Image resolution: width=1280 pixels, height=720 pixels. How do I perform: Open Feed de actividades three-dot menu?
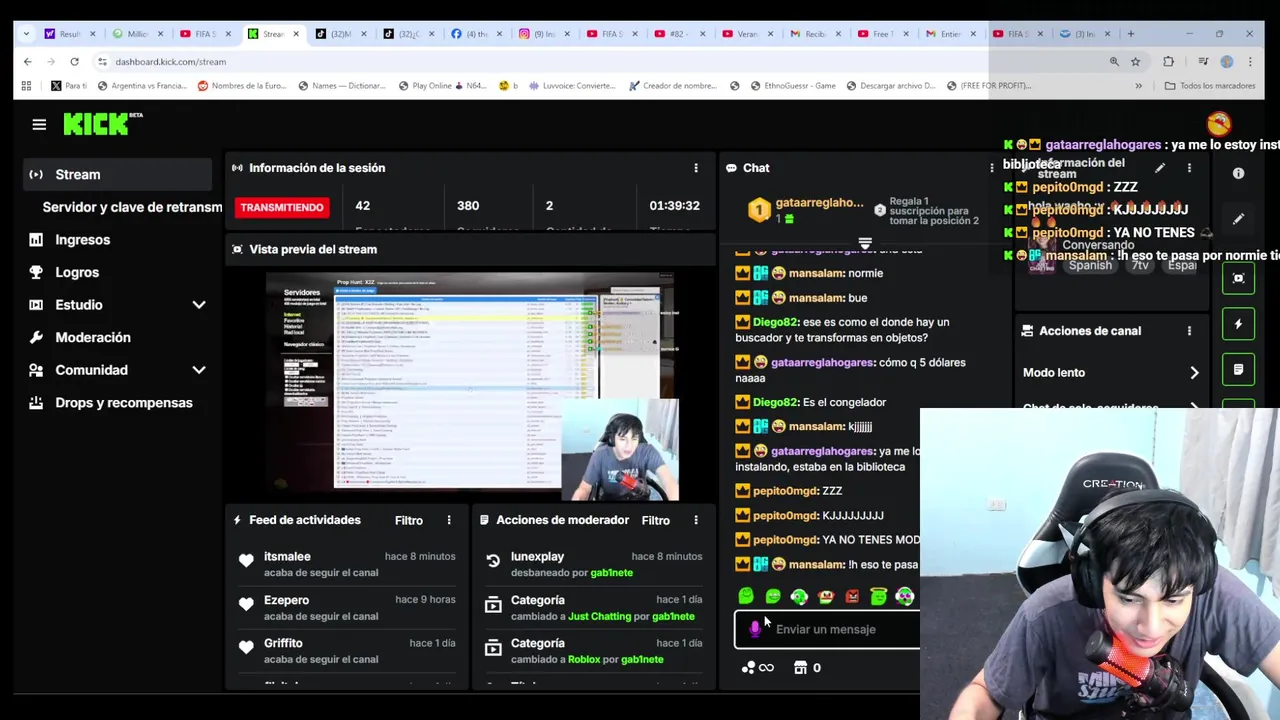pos(449,520)
